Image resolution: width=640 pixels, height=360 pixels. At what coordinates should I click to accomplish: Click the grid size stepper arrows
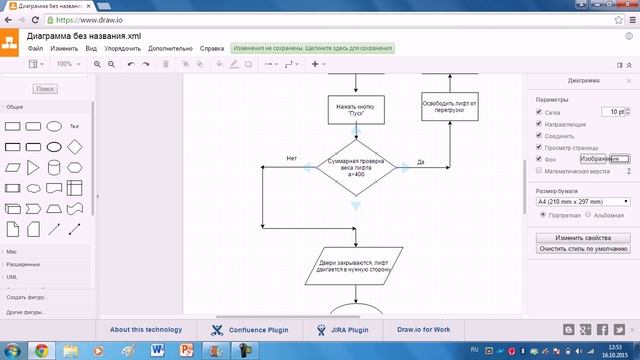pos(628,111)
